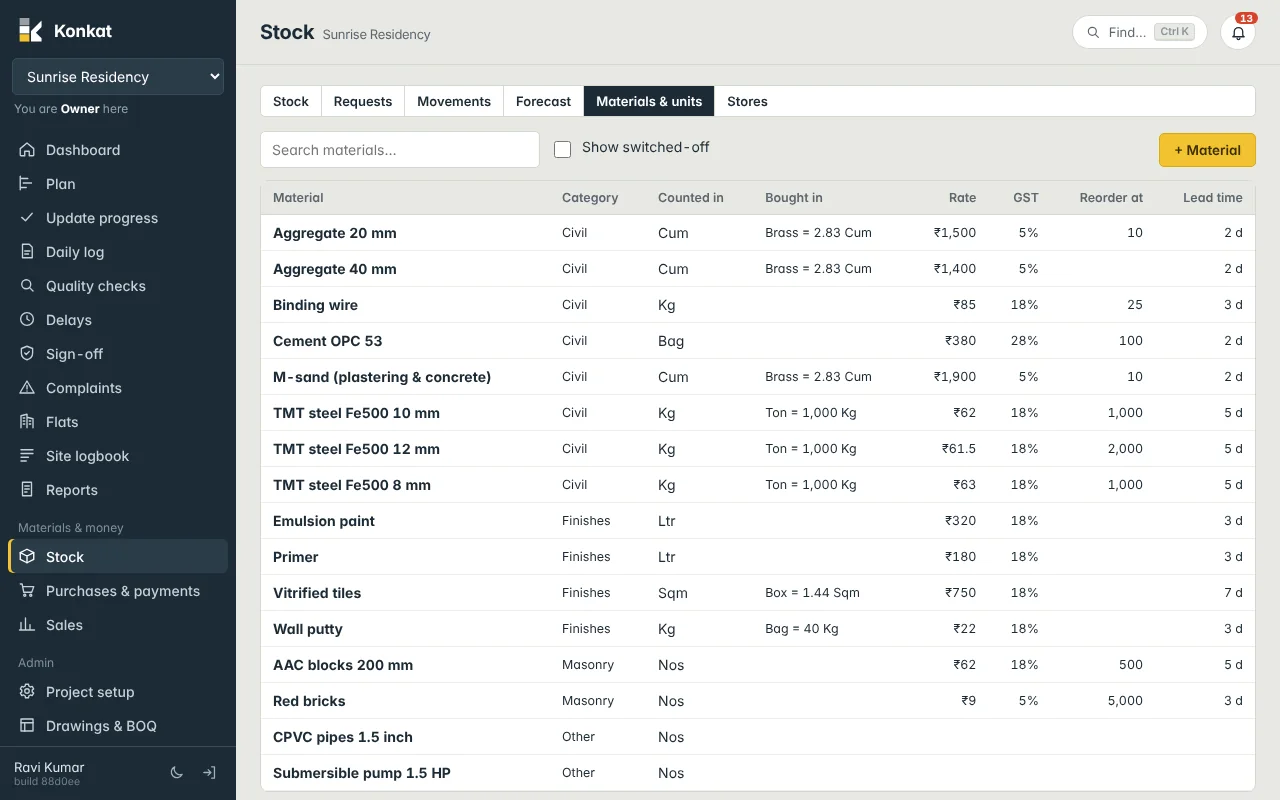Open the Sunrise Residency project dropdown
The height and width of the screenshot is (800, 1280).
point(118,77)
